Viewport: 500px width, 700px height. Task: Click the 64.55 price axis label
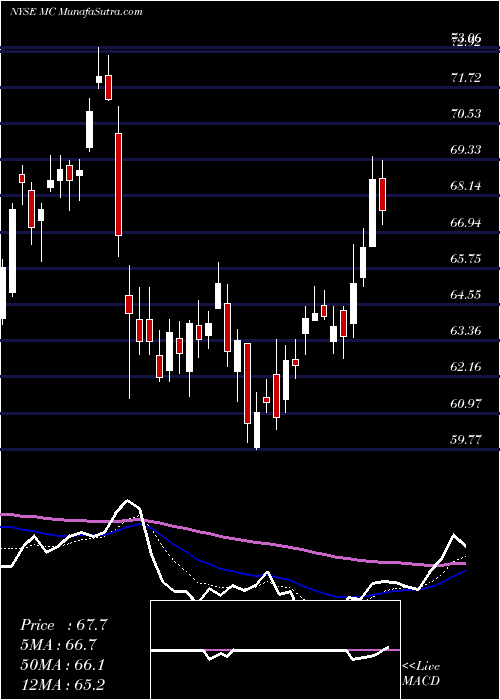pos(466,295)
